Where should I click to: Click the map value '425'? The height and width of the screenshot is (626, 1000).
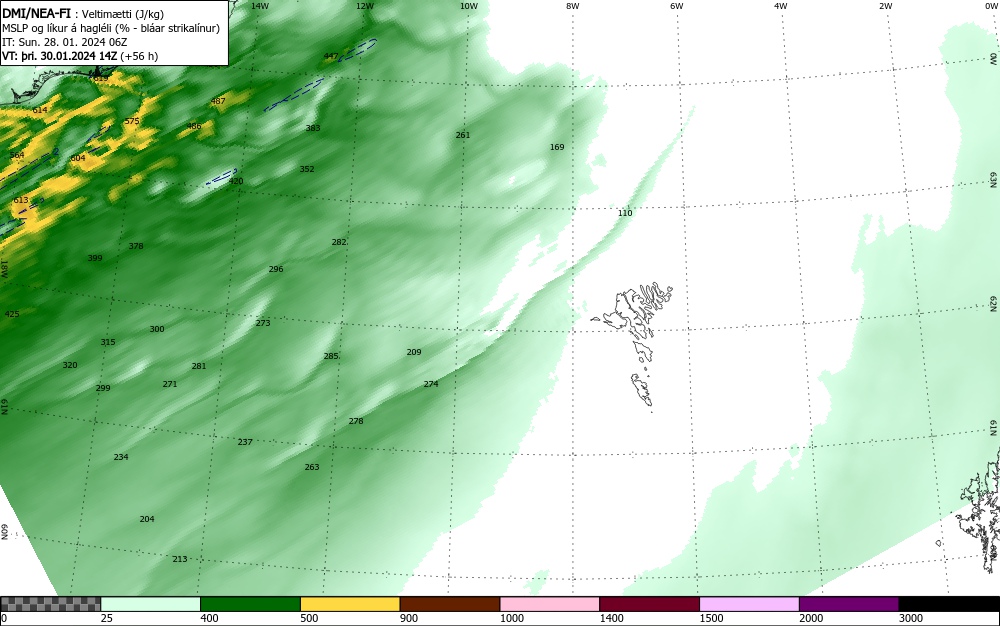point(11,314)
